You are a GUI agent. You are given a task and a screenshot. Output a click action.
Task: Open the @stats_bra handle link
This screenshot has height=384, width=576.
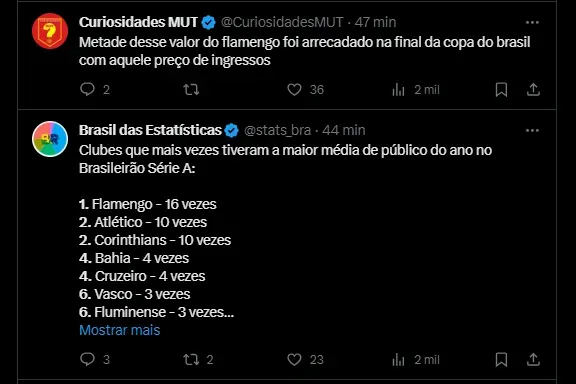point(277,130)
